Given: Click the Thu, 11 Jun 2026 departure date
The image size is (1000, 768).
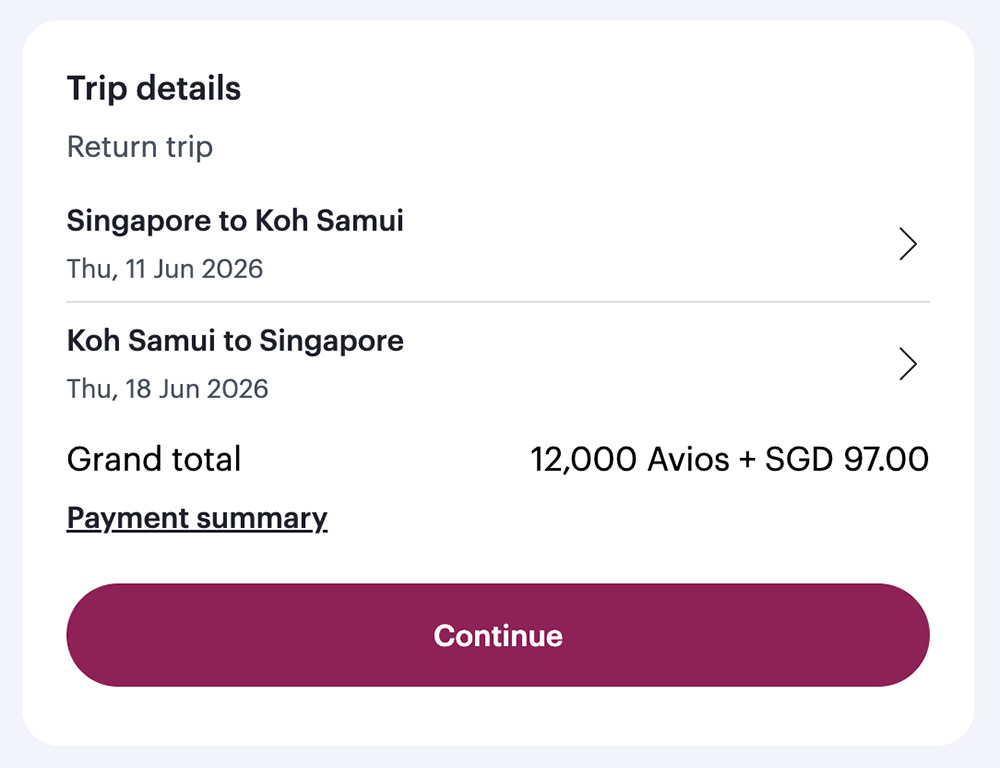Looking at the screenshot, I should (x=165, y=269).
